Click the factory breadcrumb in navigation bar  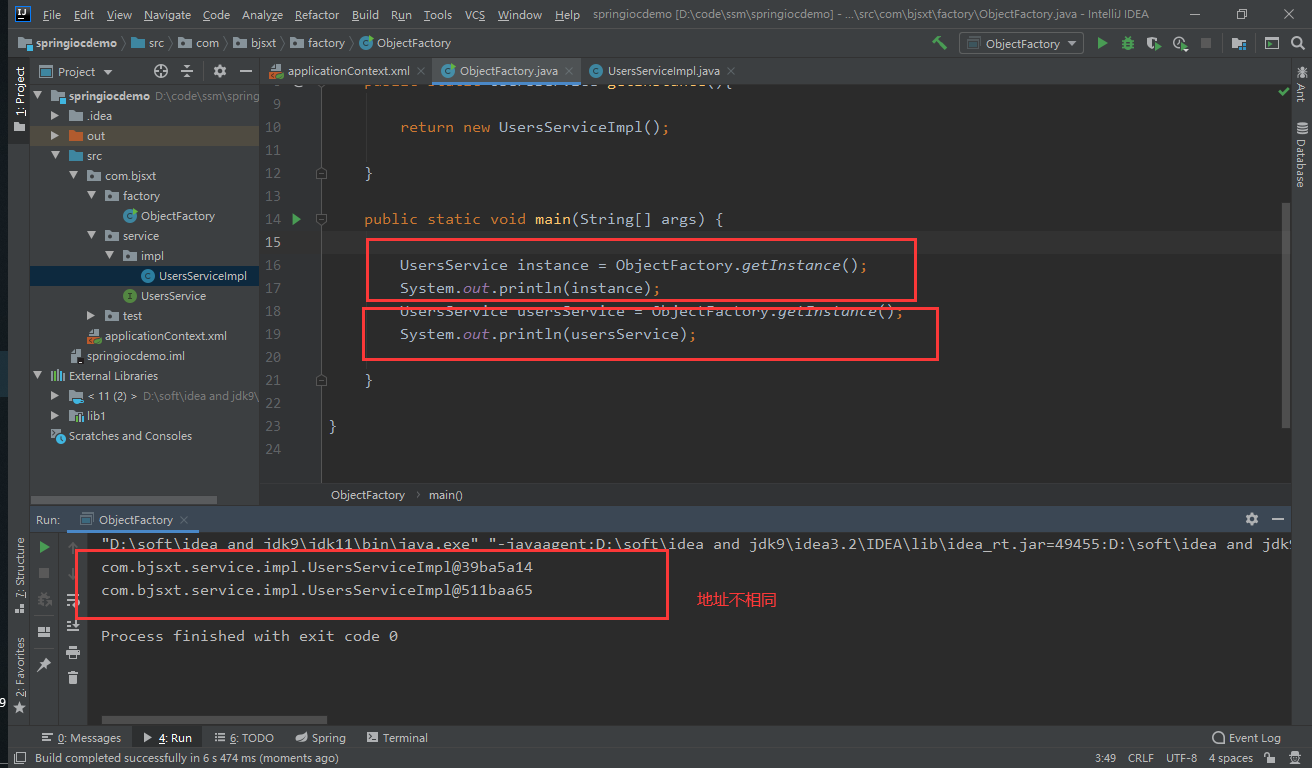click(317, 43)
